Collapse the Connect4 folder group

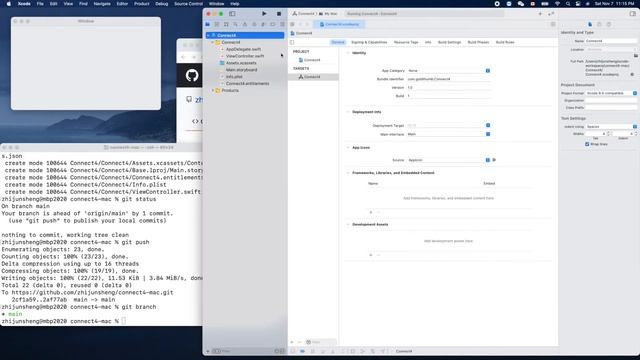(213, 42)
